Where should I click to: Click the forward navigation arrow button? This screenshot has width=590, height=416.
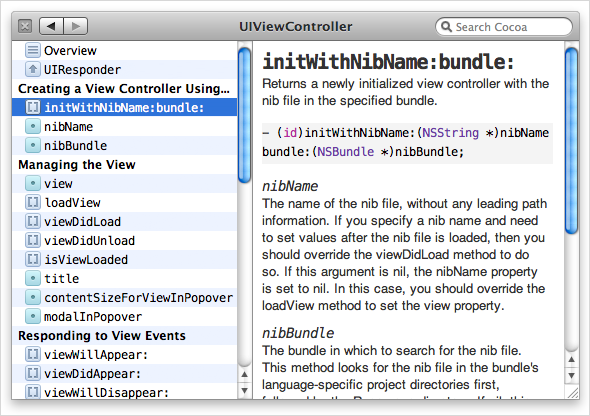76,26
